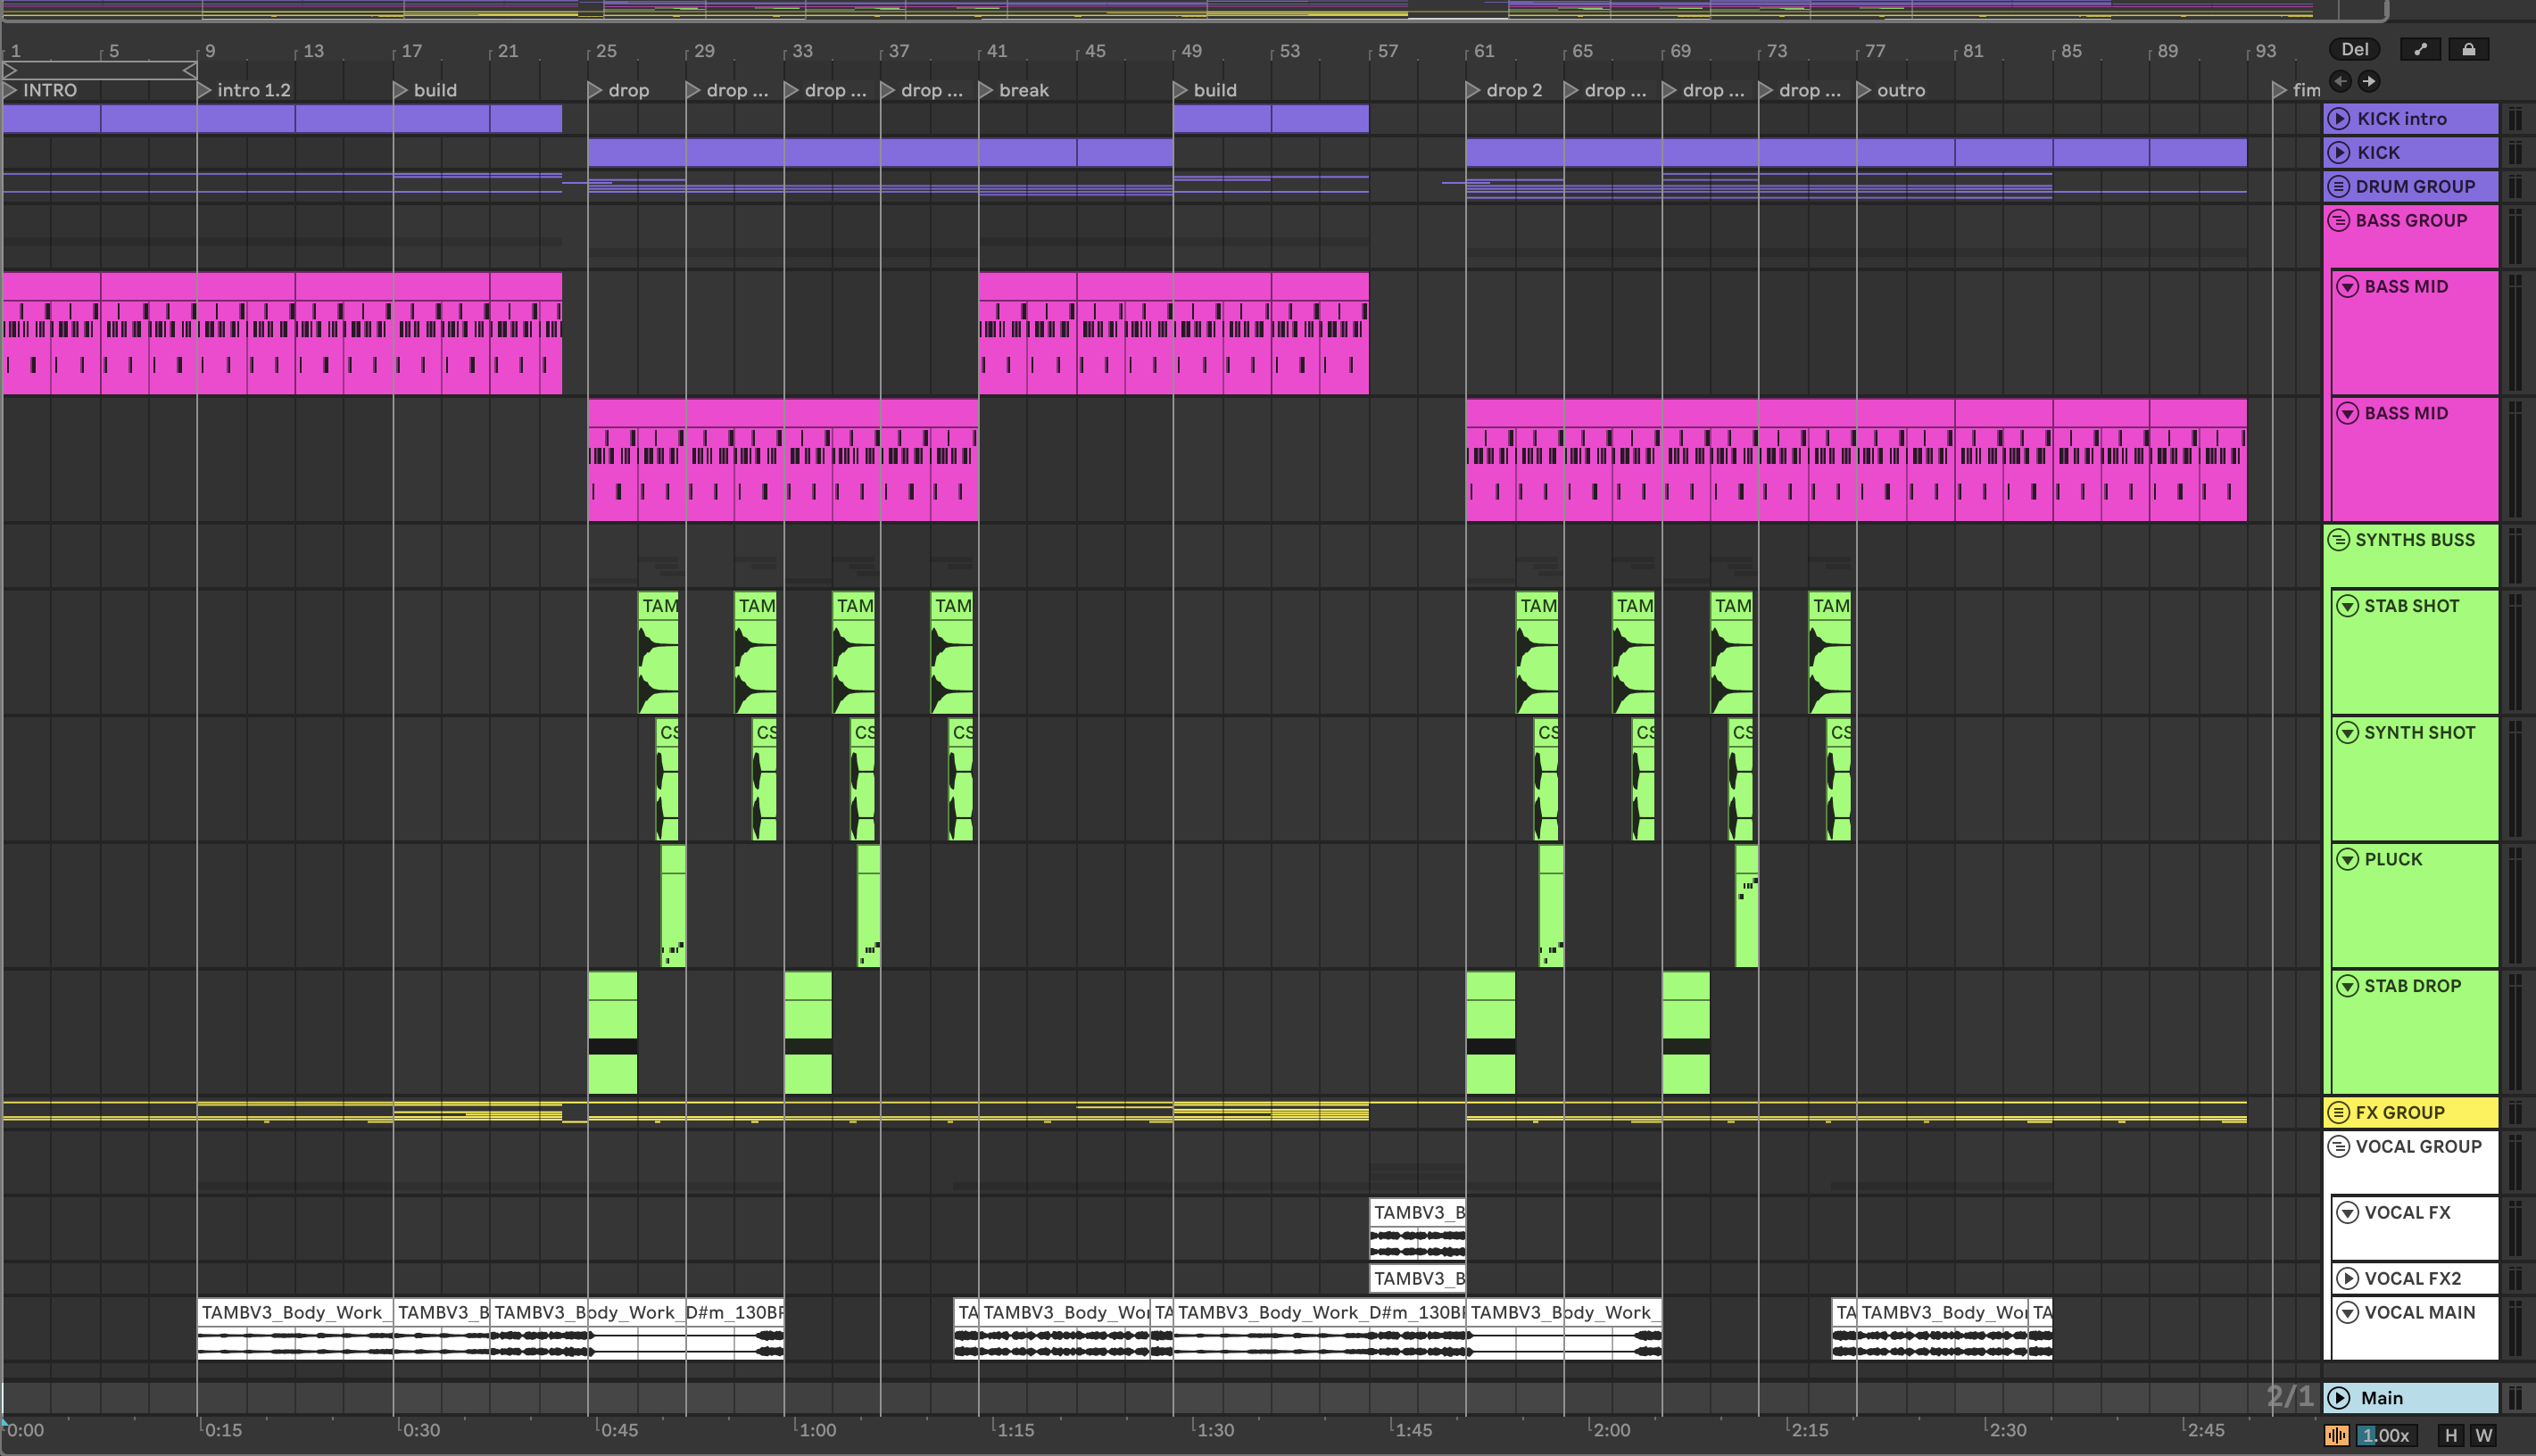This screenshot has width=2536, height=1456.
Task: Jump to previous locator arrow
Action: pyautogui.click(x=2341, y=81)
